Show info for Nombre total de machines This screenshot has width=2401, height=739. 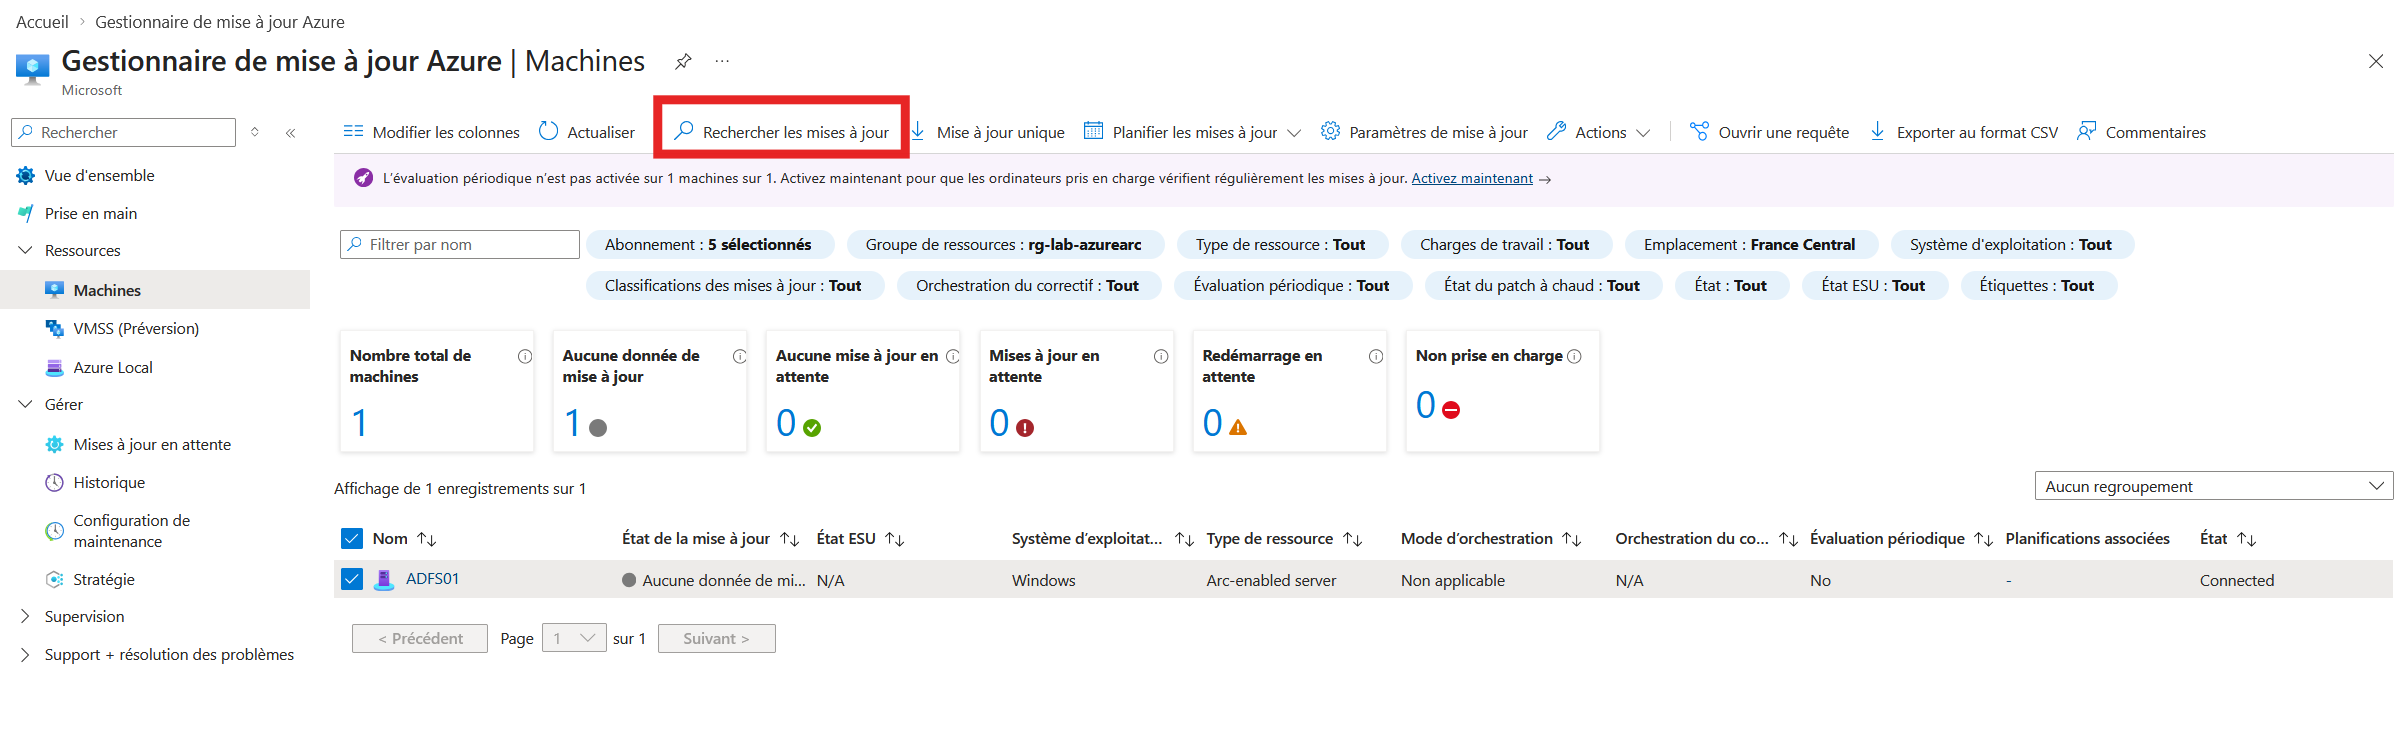point(525,357)
